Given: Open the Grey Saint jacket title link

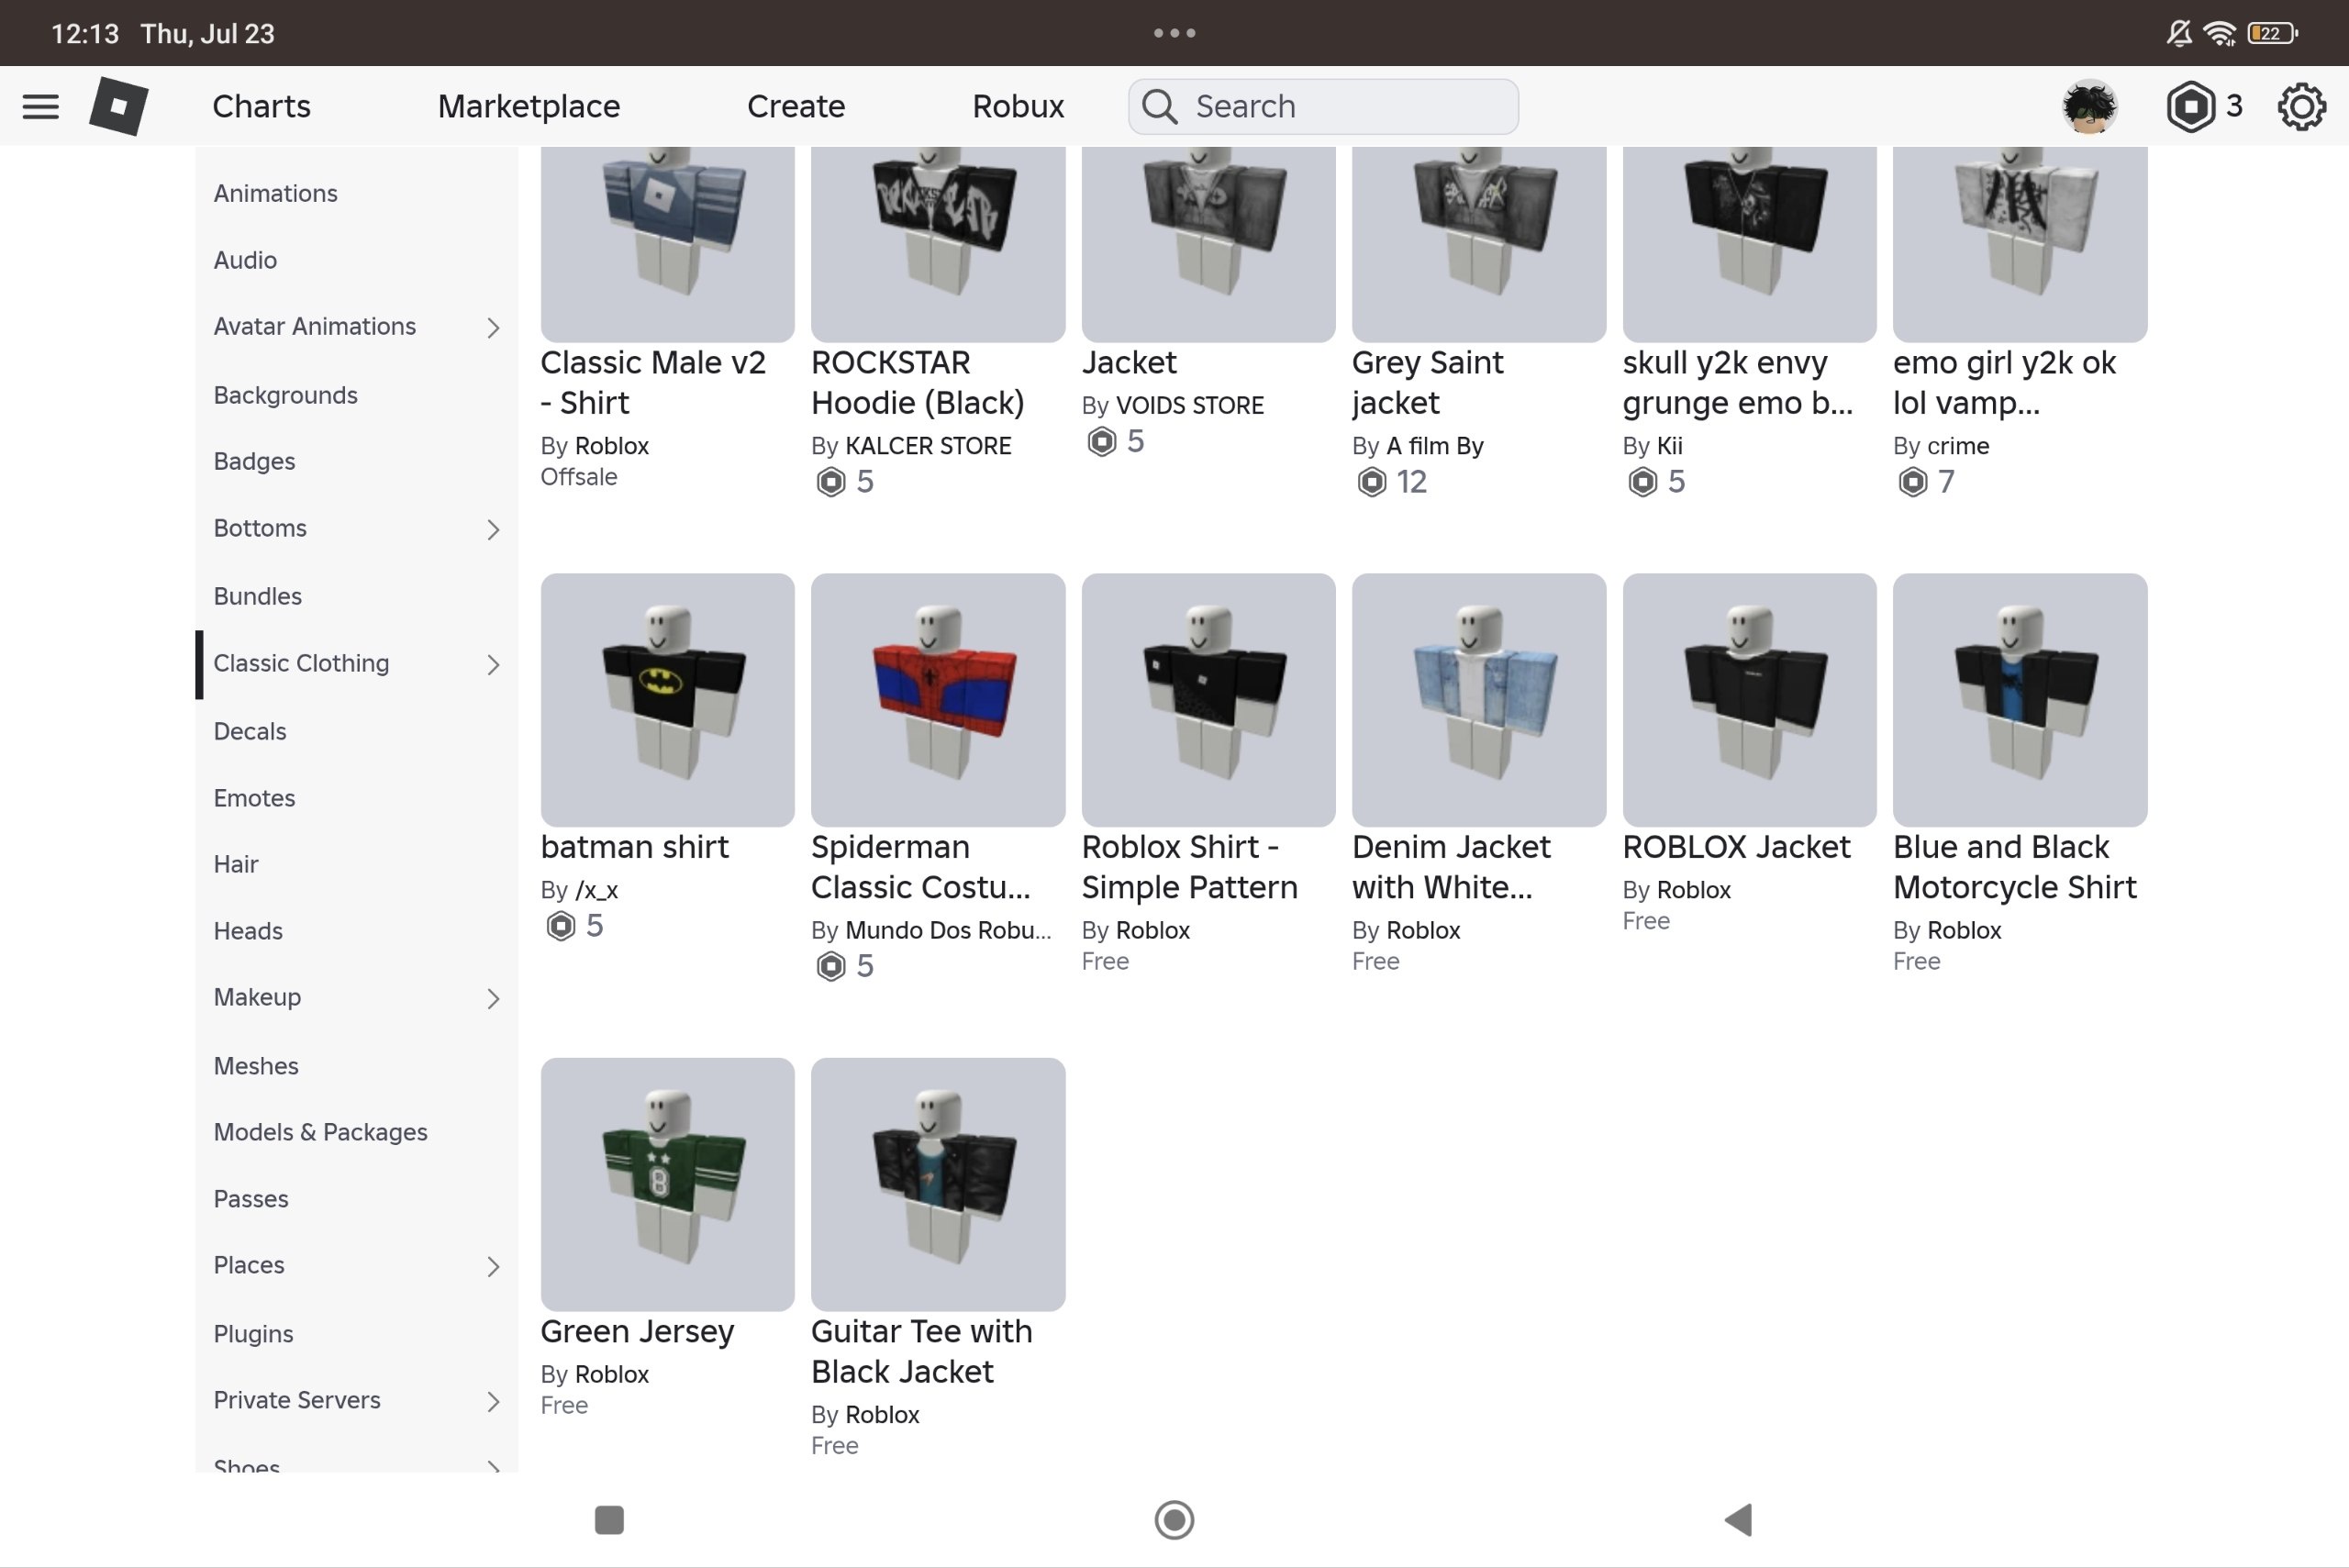Looking at the screenshot, I should tap(1427, 382).
